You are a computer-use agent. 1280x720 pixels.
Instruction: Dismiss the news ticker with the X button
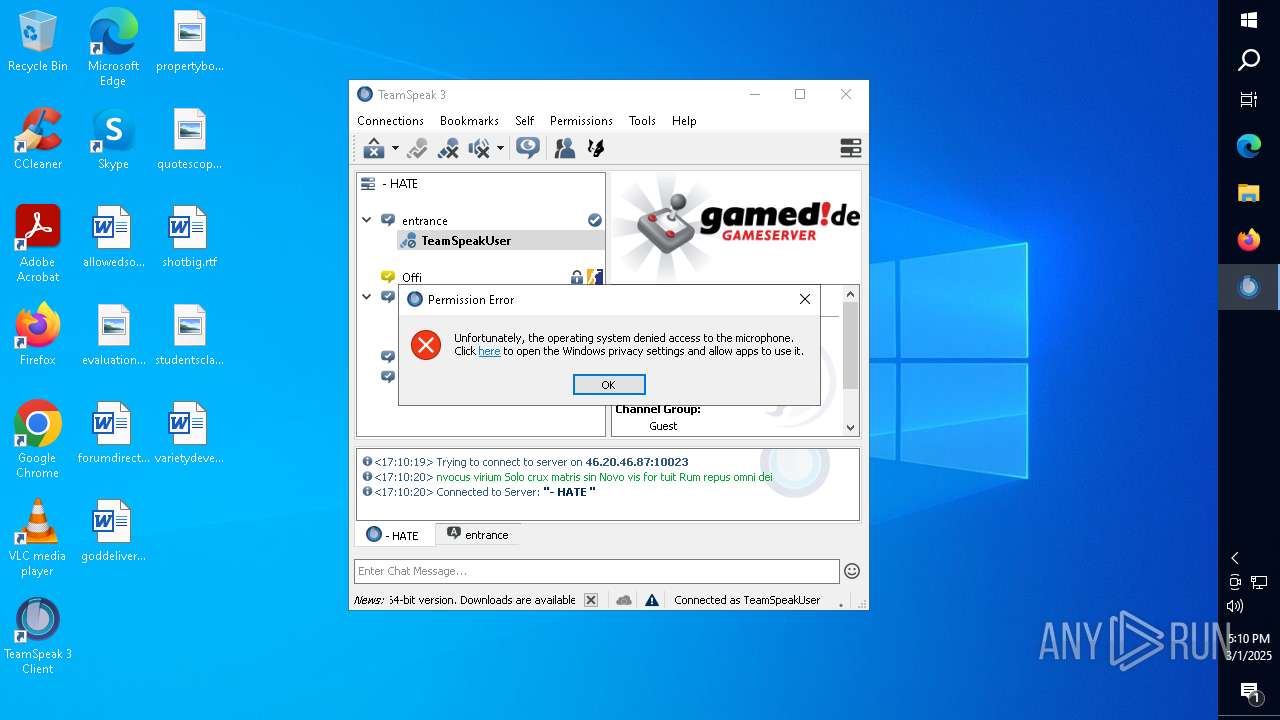coord(591,600)
